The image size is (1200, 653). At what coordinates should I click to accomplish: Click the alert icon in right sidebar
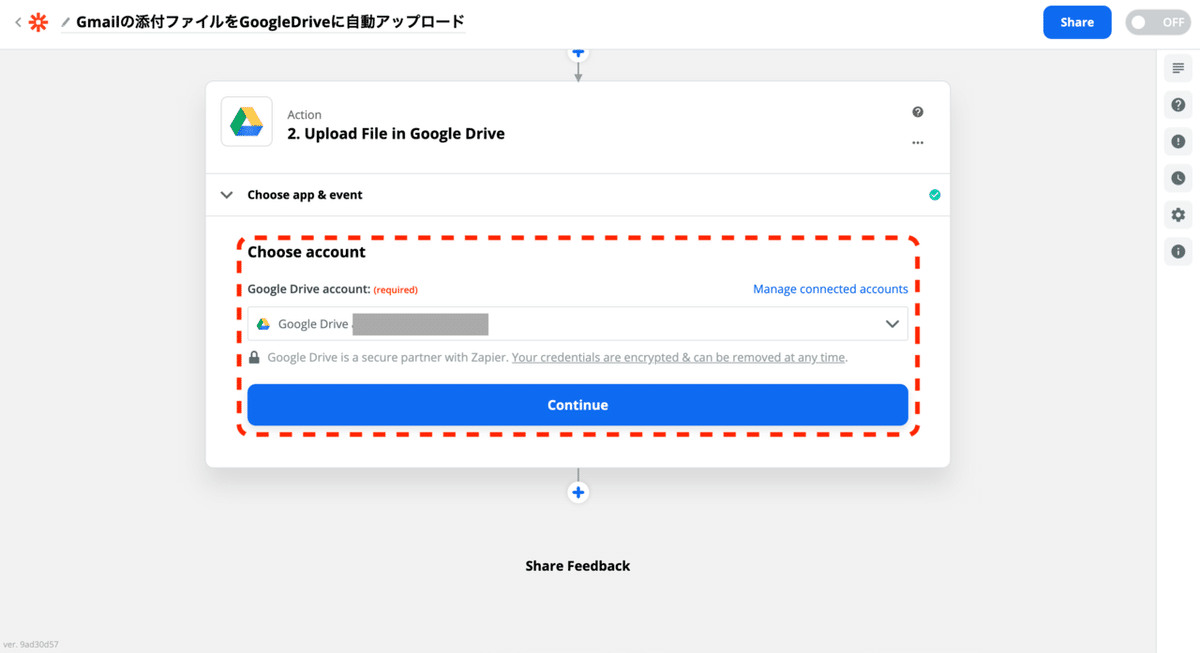pos(1178,141)
